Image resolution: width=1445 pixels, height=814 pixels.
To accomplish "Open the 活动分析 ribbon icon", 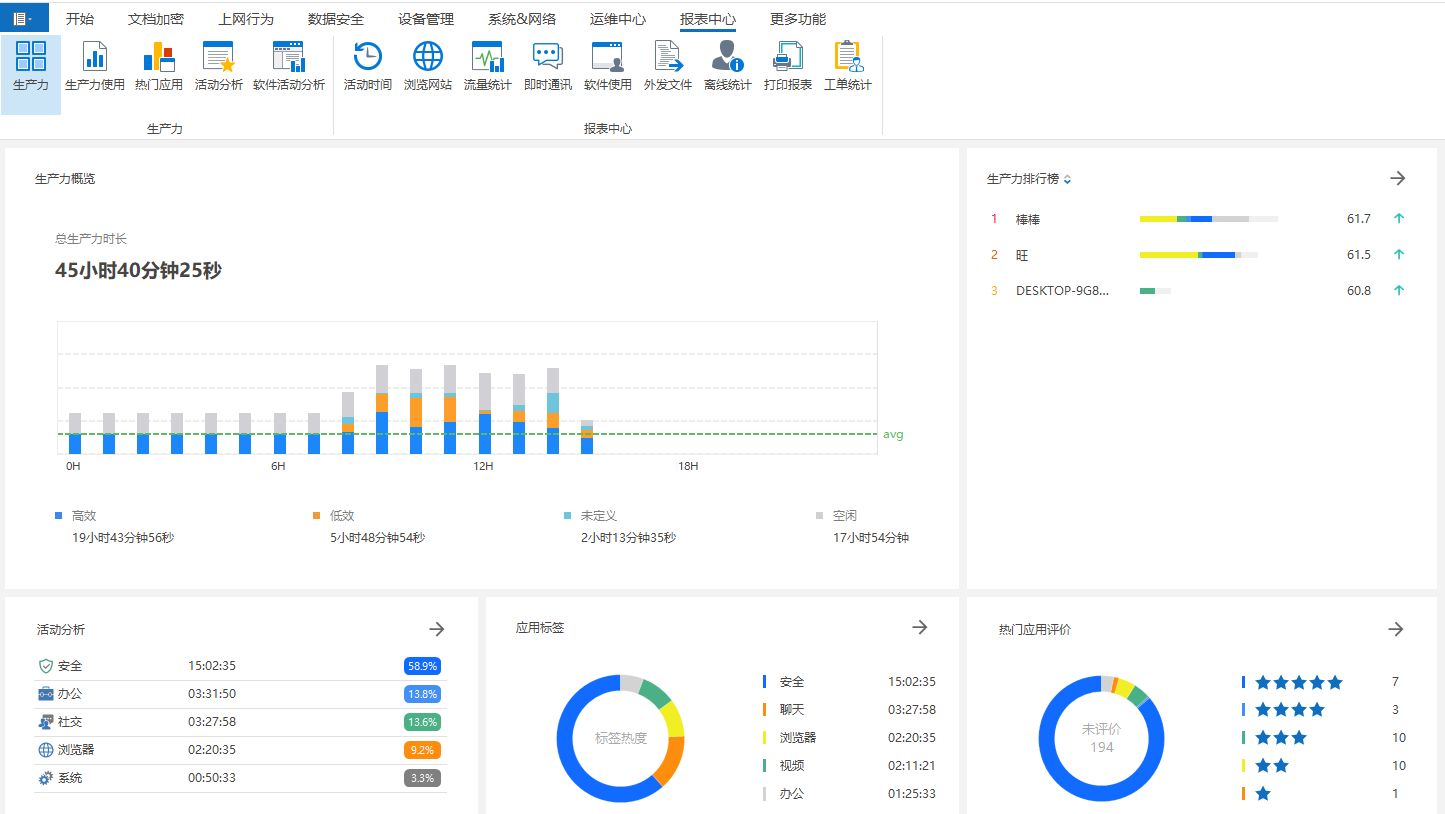I will (218, 68).
